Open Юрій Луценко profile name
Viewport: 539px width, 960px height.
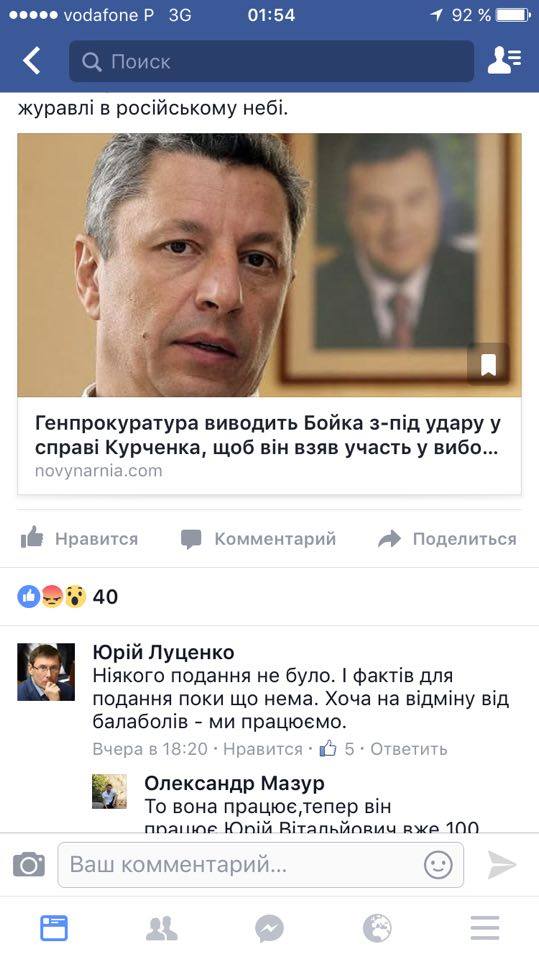(x=163, y=652)
